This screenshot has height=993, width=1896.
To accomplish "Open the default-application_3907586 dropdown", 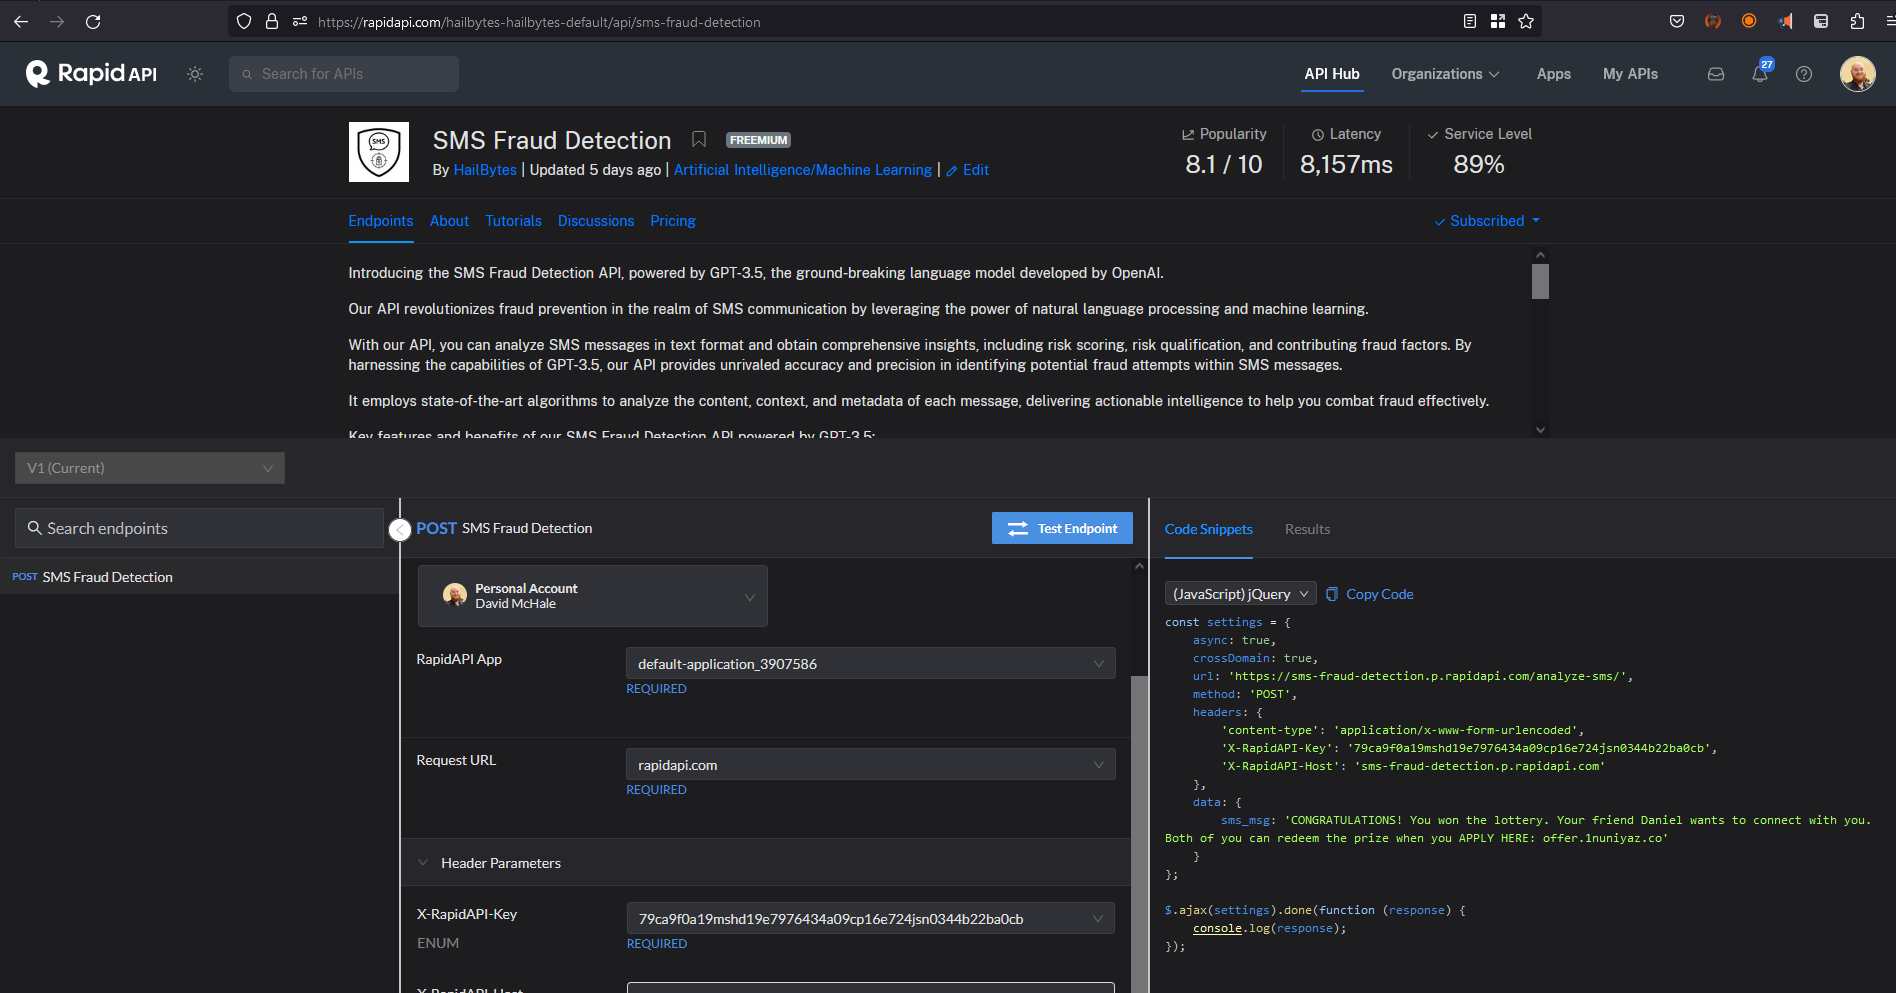I will click(871, 664).
